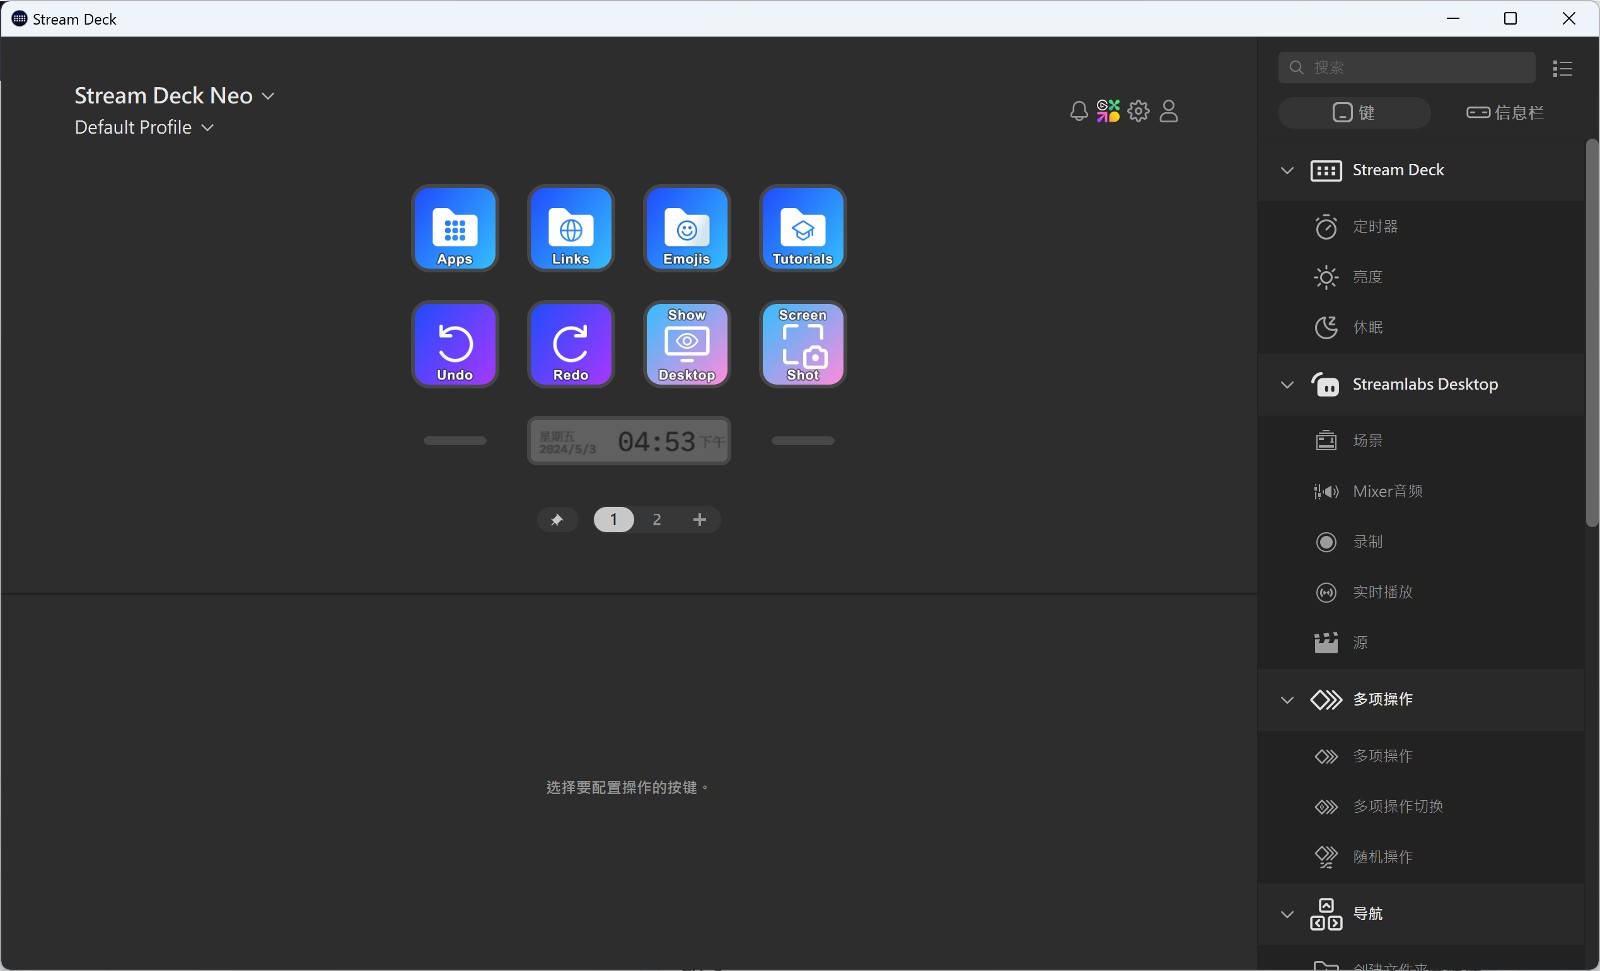1600x971 pixels.
Task: Collapse the 多项操作 category header
Action: [1287, 700]
